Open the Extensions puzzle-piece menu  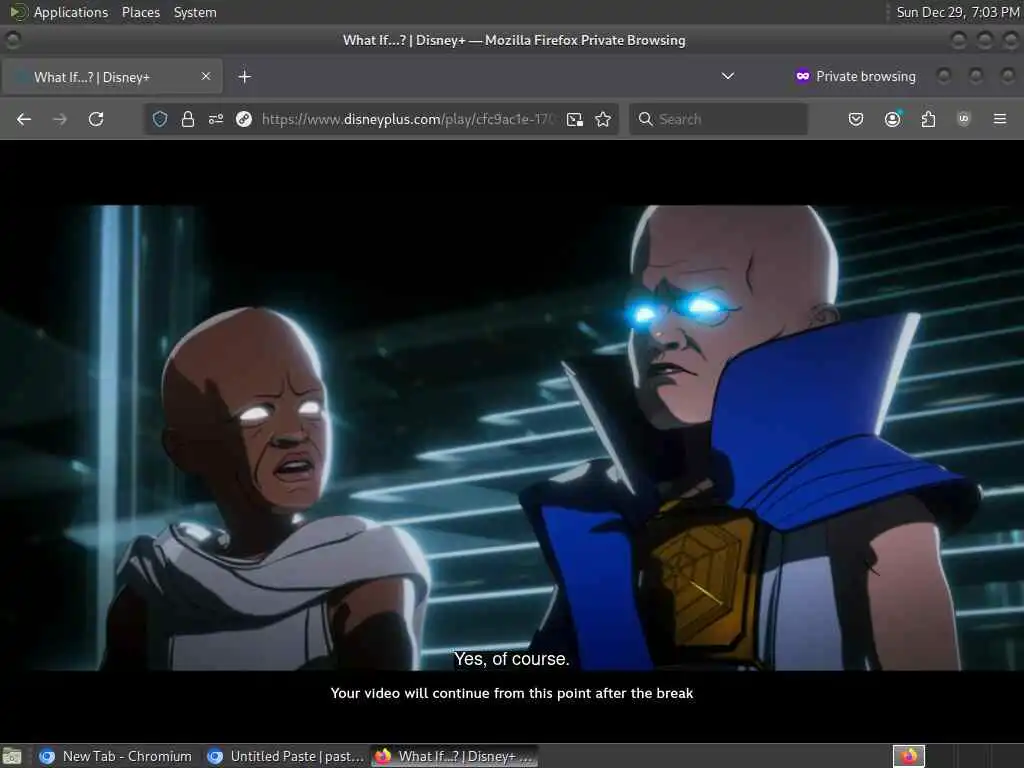tap(928, 119)
